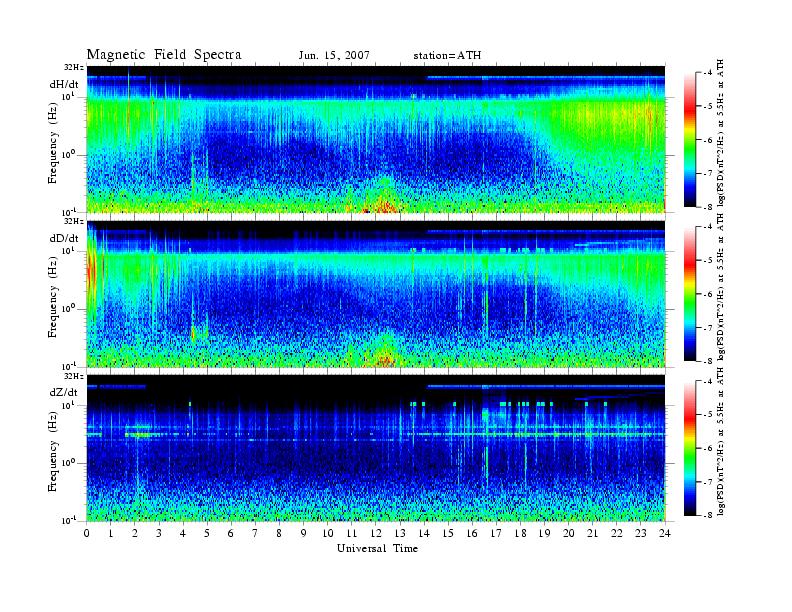This screenshot has height=612, width=792.
Task: Click hour 22 tick label on time axis
Action: (x=617, y=534)
